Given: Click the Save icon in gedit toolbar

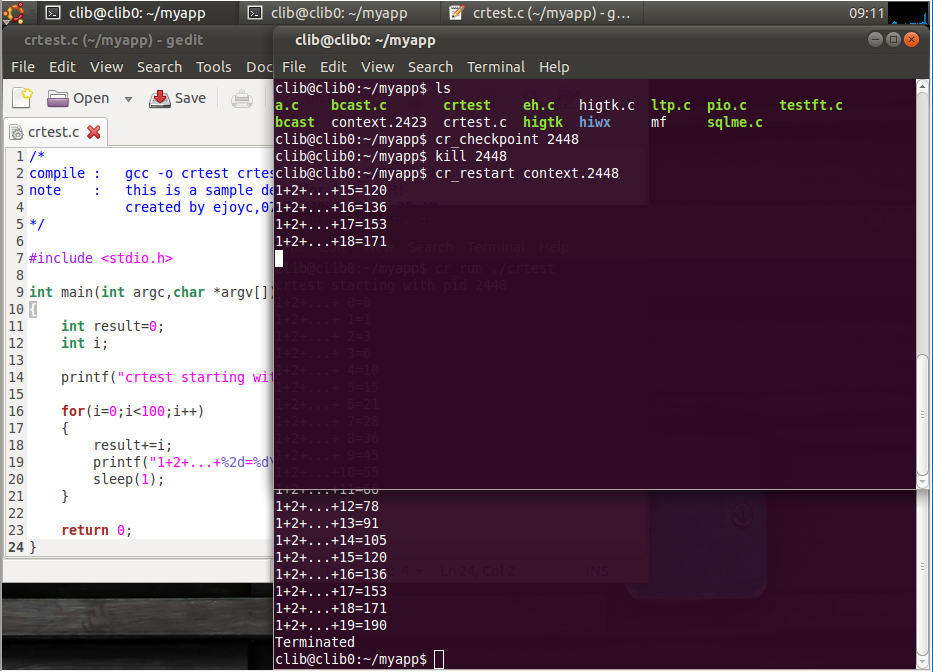Looking at the screenshot, I should pos(161,98).
